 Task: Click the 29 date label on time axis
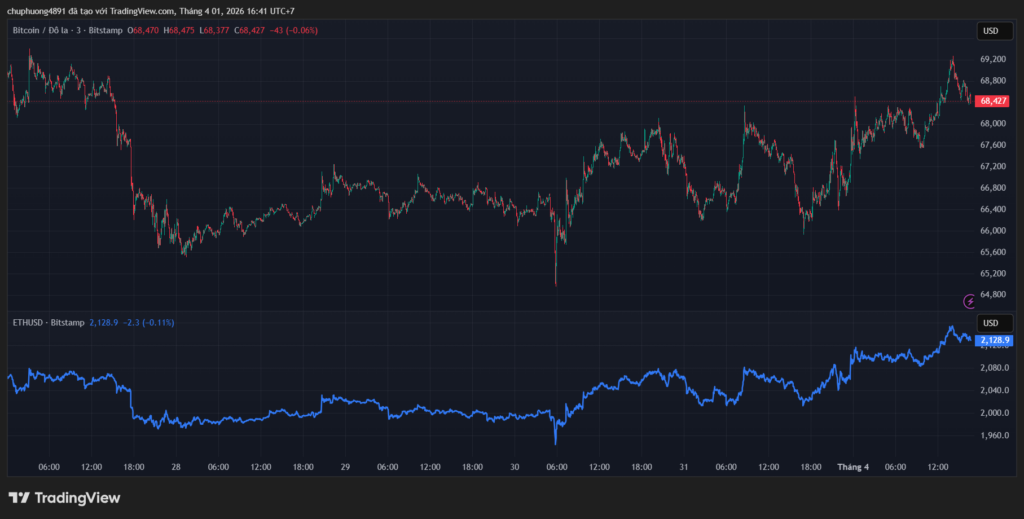[x=345, y=467]
